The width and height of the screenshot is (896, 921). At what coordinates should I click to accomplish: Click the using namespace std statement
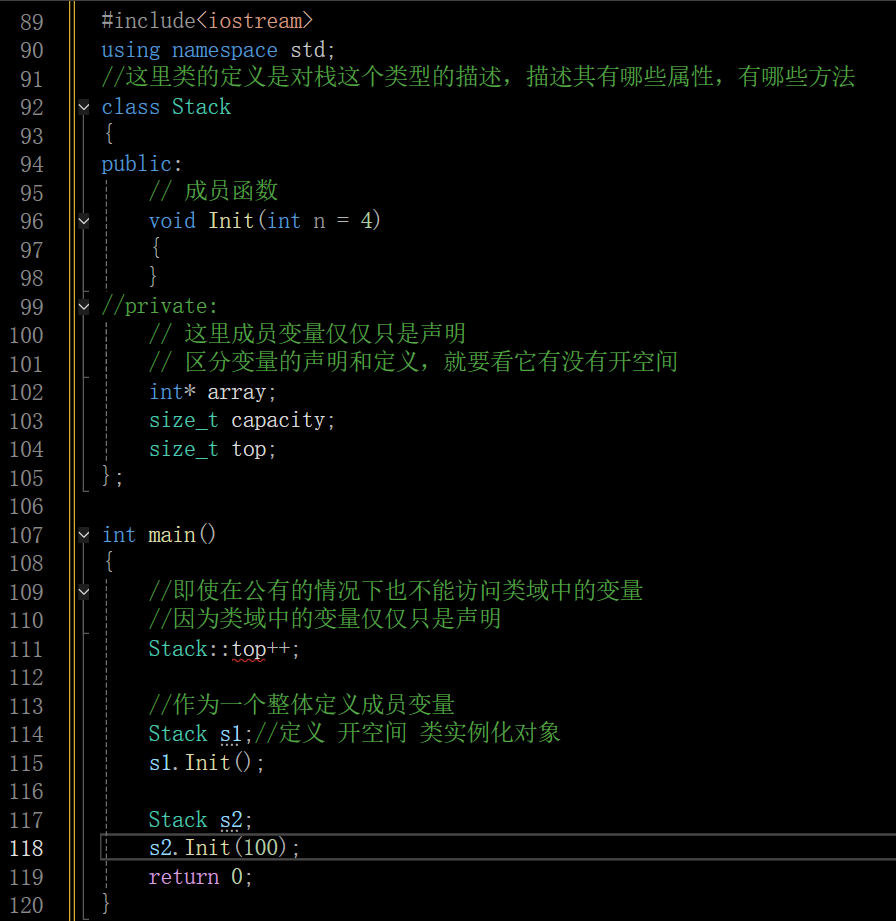[215, 49]
